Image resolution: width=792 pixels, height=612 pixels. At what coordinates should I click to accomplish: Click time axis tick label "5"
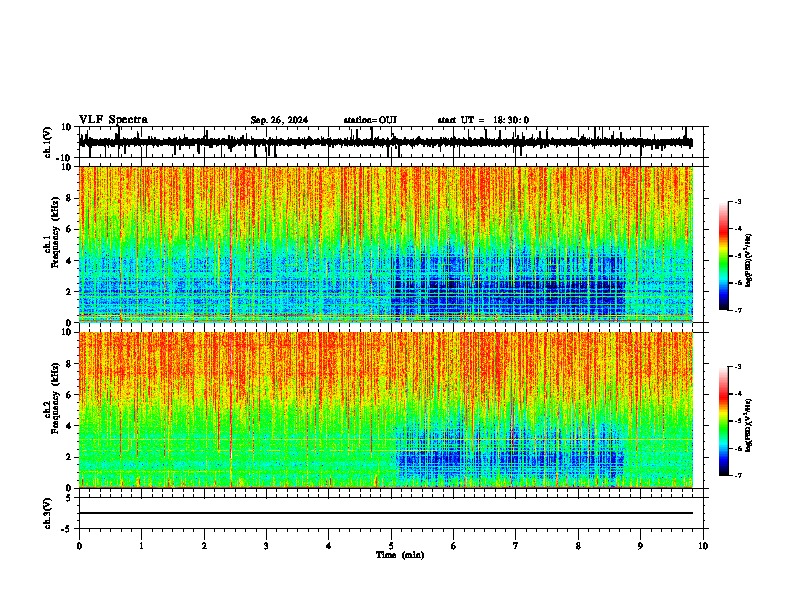coord(391,546)
